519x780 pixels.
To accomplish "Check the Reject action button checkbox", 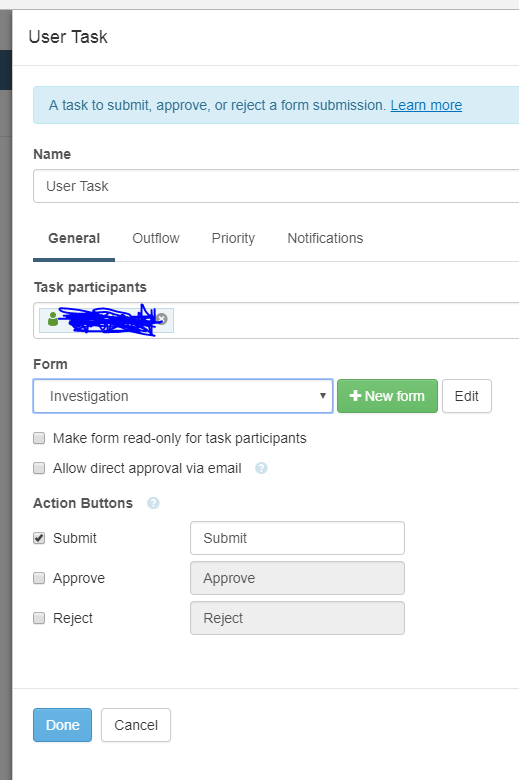I will [39, 618].
